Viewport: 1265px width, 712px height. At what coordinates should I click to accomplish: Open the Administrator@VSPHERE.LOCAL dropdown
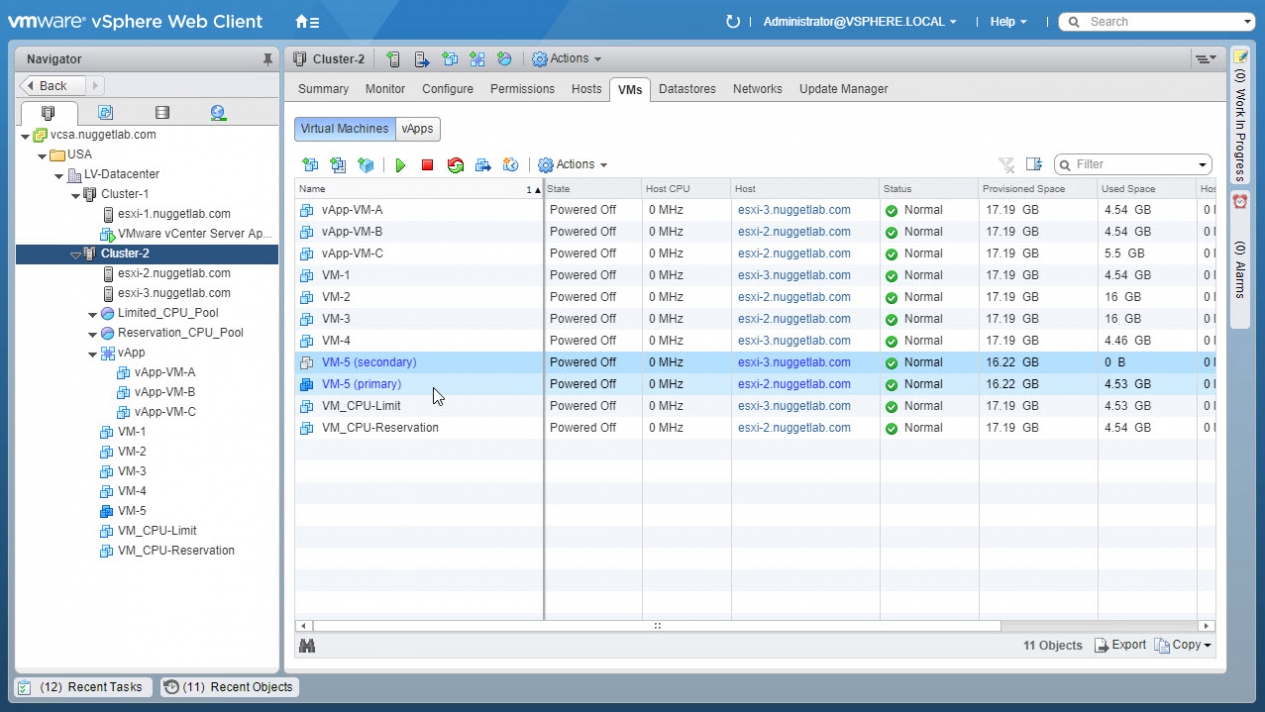859,21
